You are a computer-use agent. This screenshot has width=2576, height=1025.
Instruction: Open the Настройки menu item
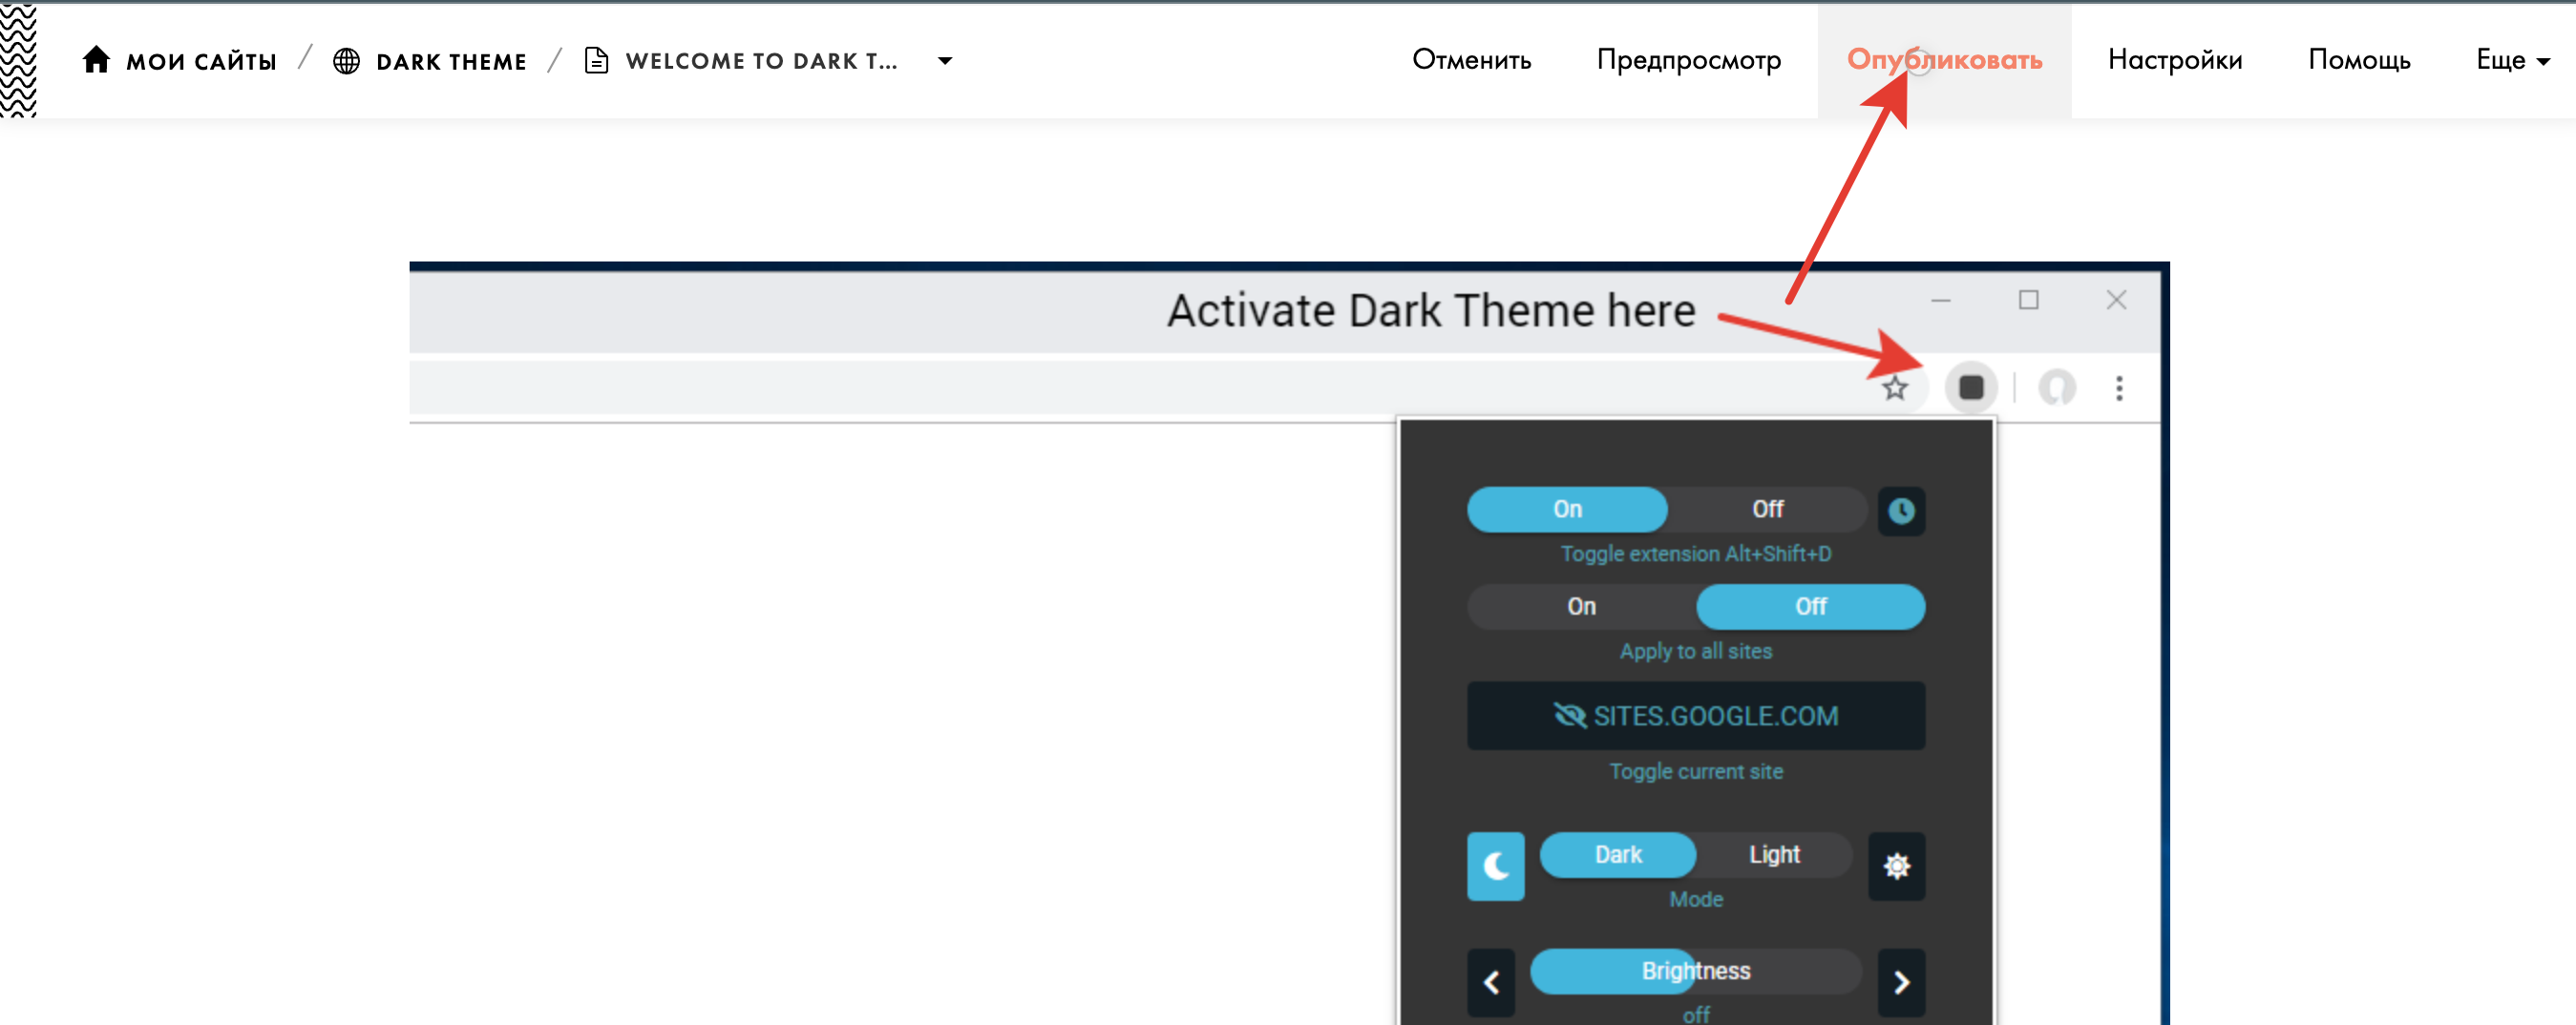point(2174,60)
